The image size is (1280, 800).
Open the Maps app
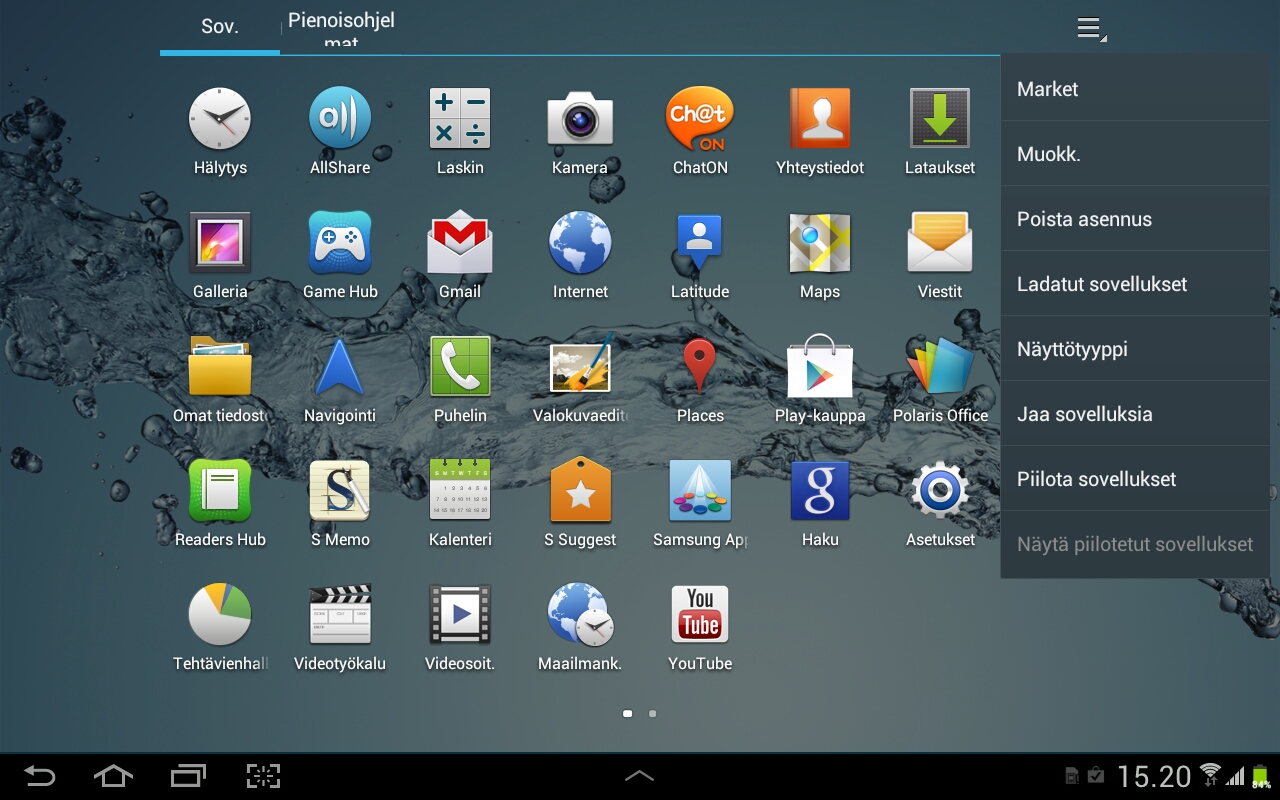[820, 256]
